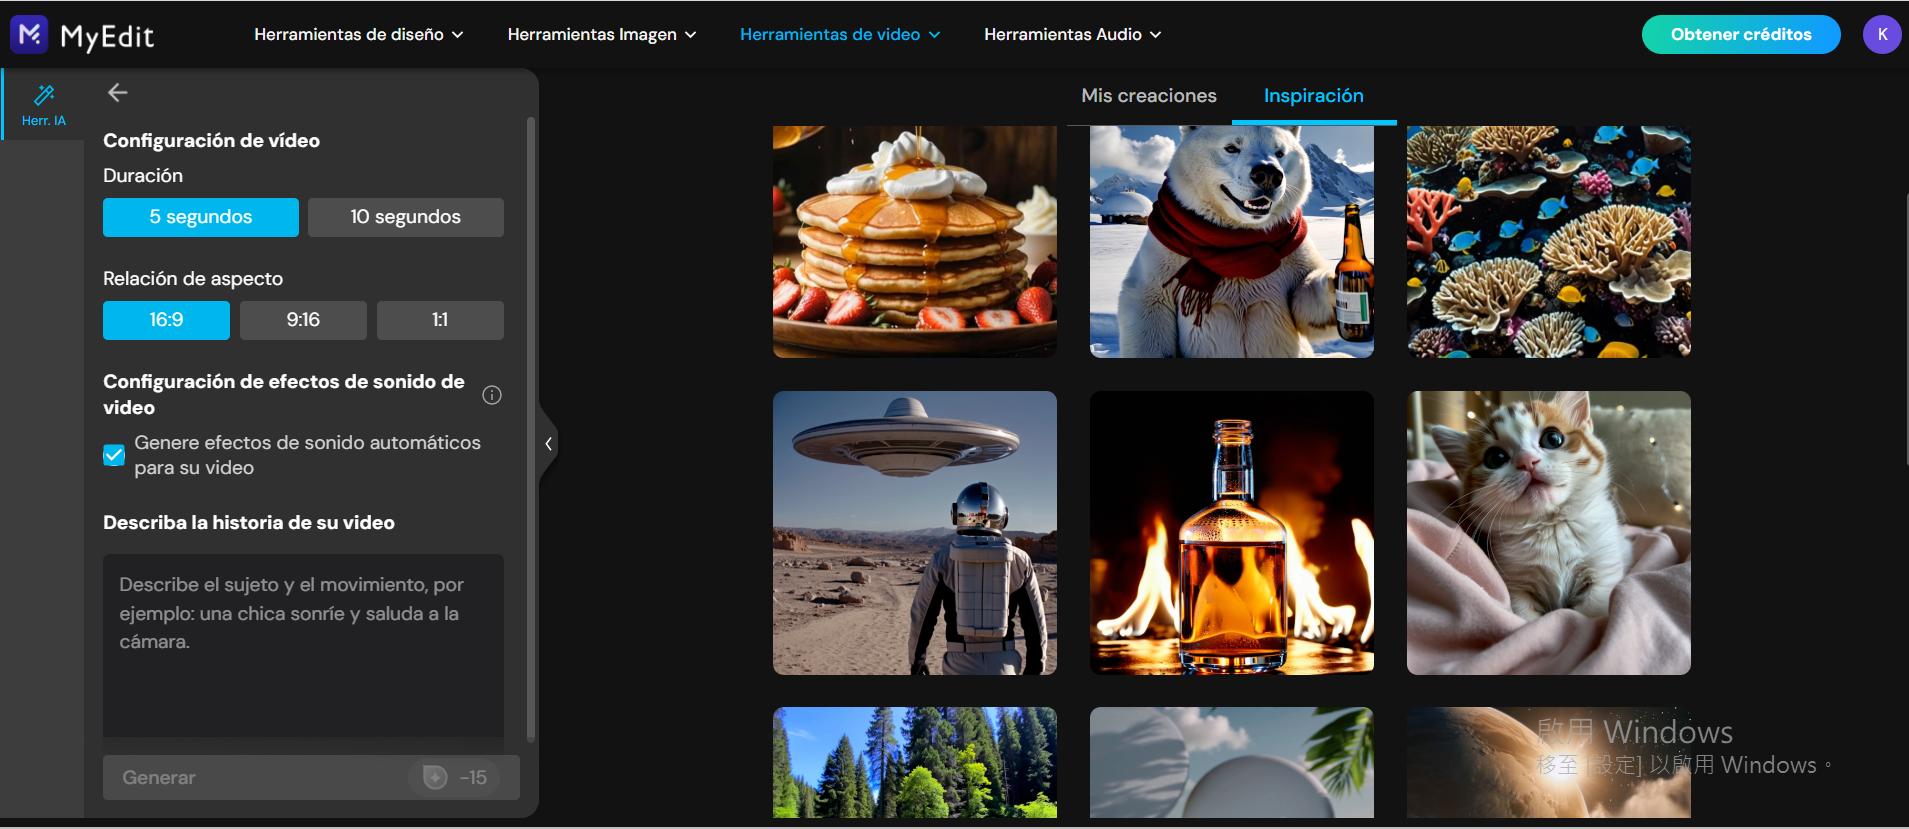Screen dimensions: 1909x829
Task: Switch to Inspiración tab
Action: tap(1314, 96)
